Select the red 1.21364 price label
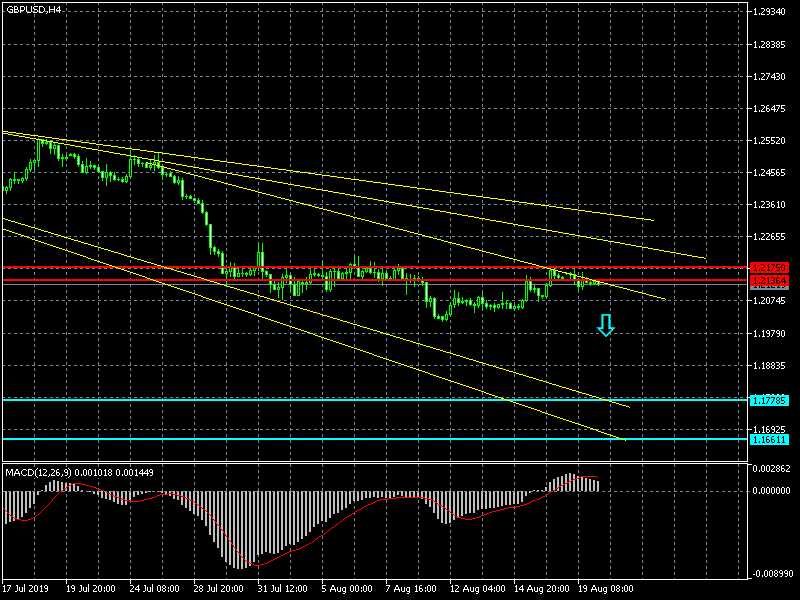 769,281
